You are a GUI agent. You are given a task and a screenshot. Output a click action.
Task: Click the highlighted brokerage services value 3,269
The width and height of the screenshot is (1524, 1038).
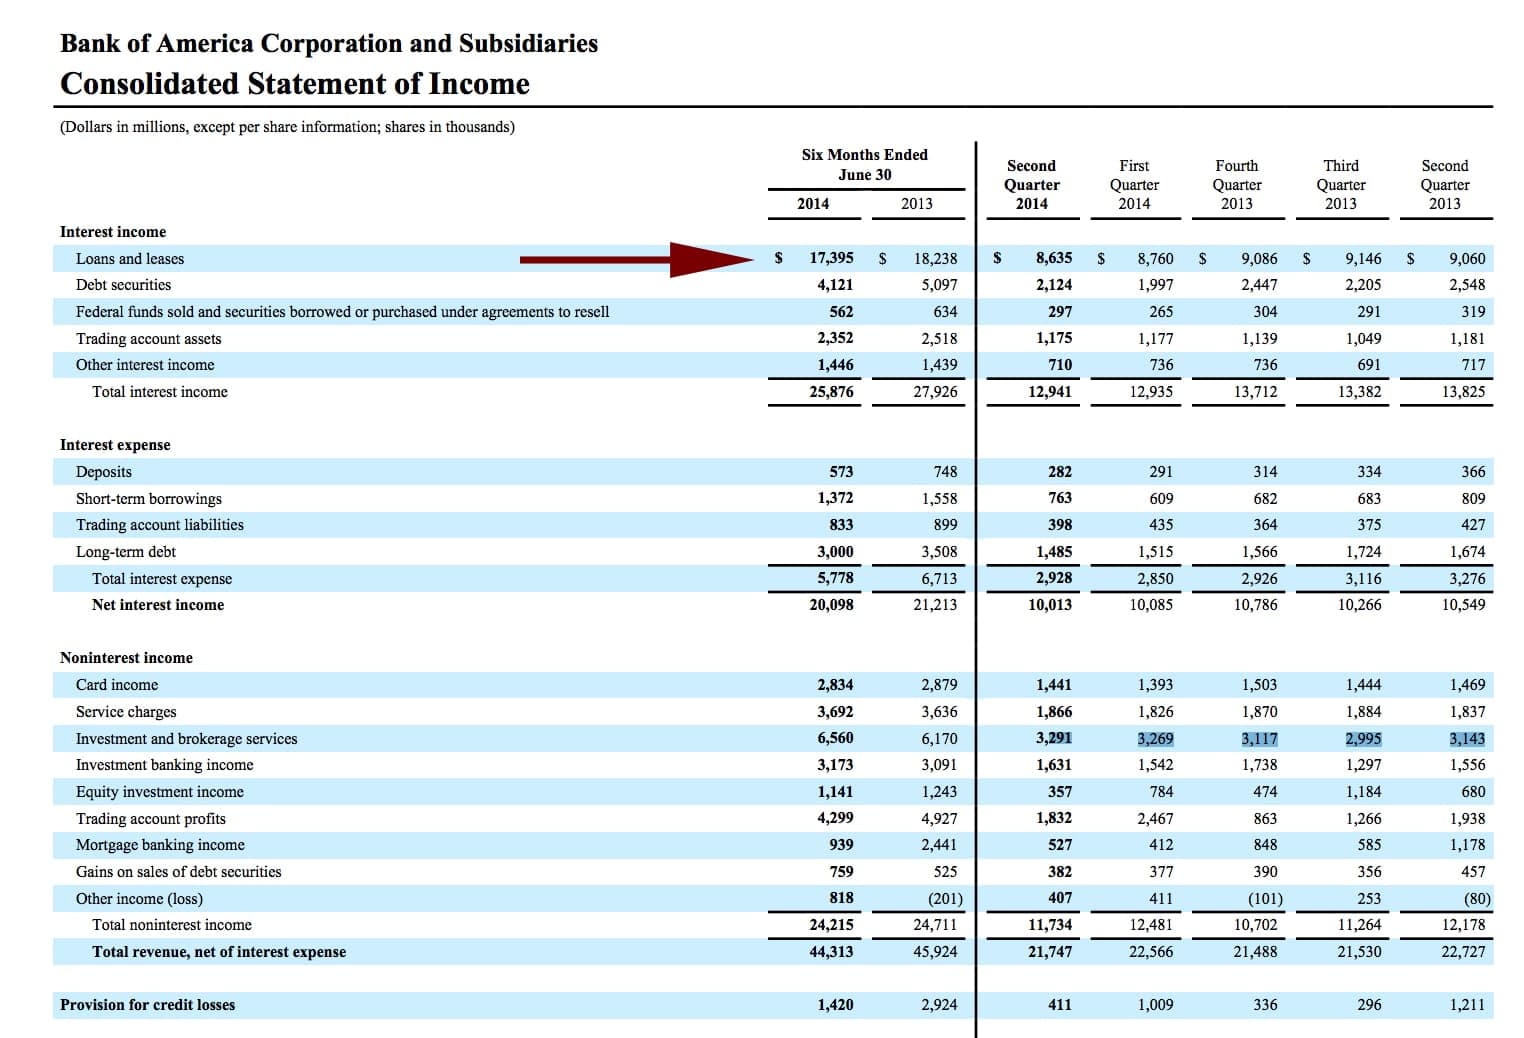pyautogui.click(x=1155, y=739)
